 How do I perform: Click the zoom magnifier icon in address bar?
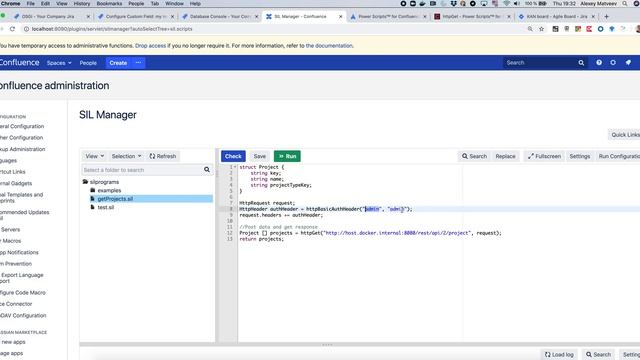point(530,29)
